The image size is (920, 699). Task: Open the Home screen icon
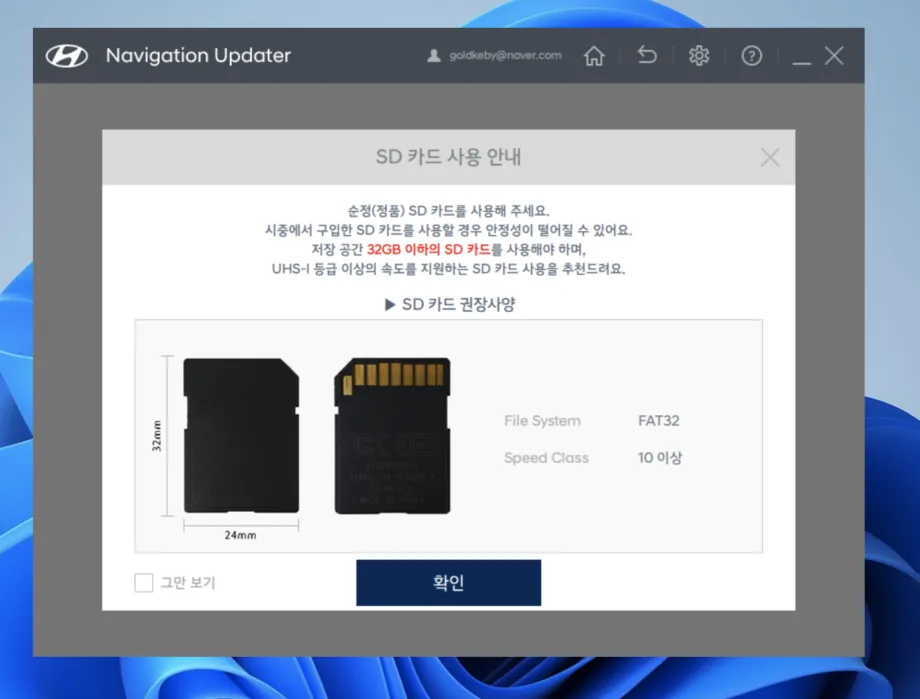tap(593, 56)
